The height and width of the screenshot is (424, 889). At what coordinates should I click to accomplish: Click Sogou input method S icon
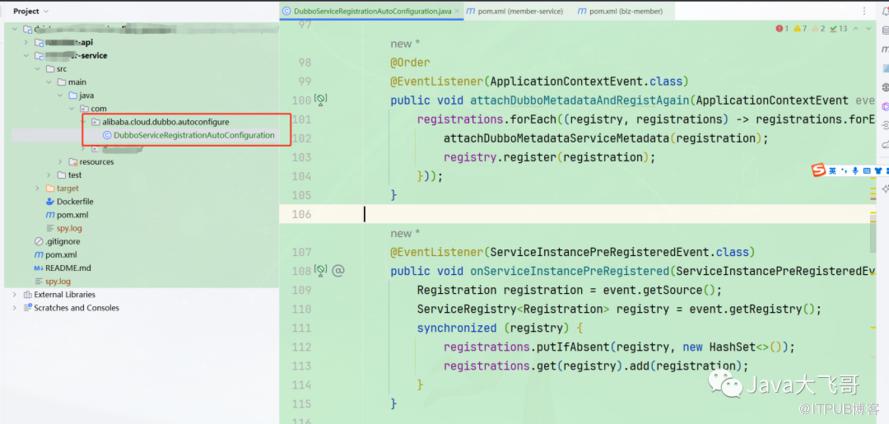coord(817,170)
